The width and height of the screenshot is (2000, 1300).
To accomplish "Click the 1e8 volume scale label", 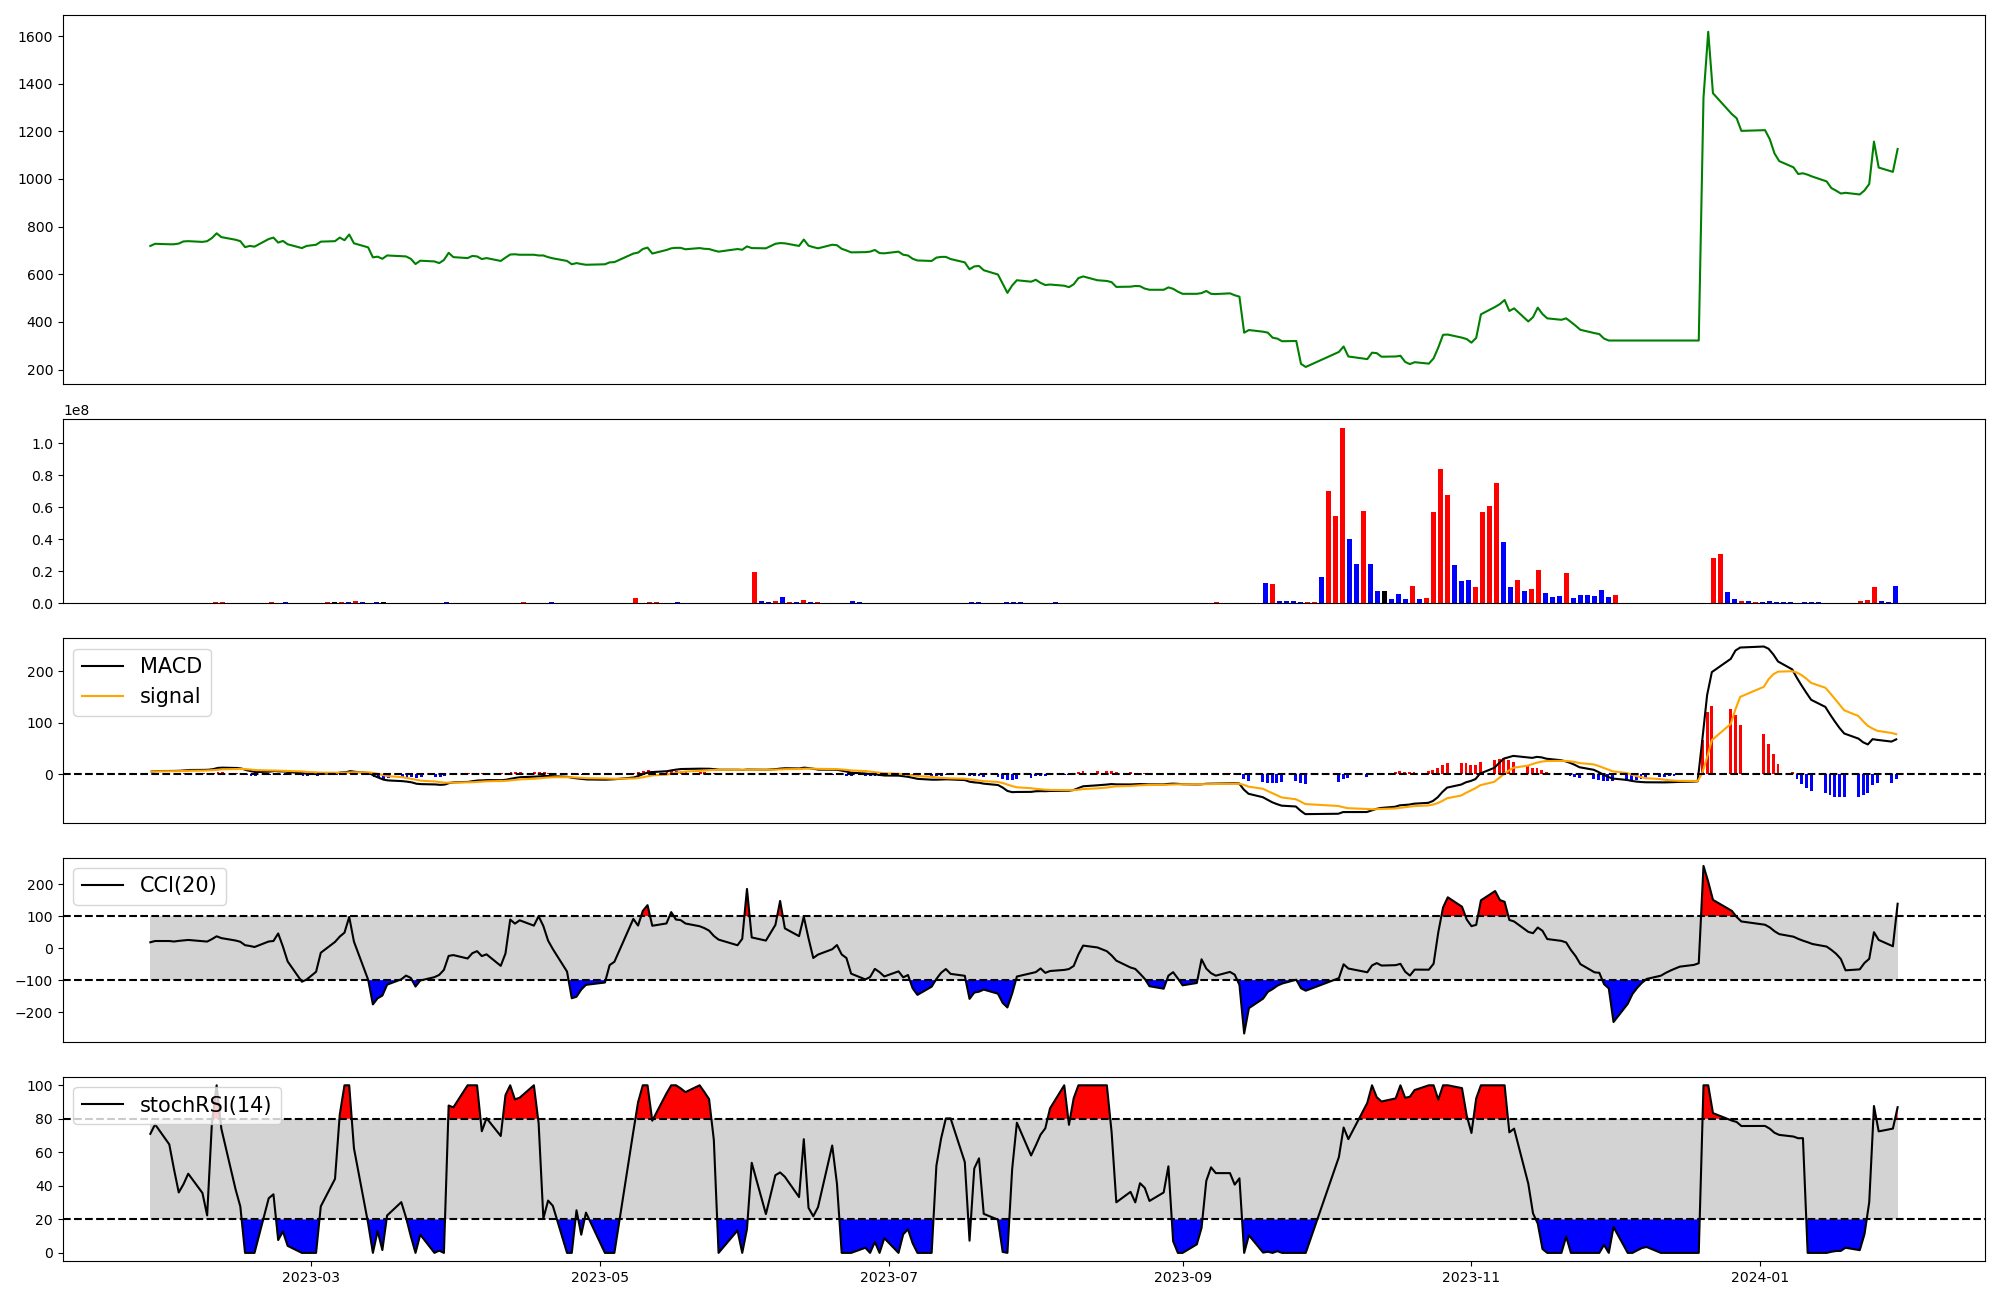I will point(78,411).
